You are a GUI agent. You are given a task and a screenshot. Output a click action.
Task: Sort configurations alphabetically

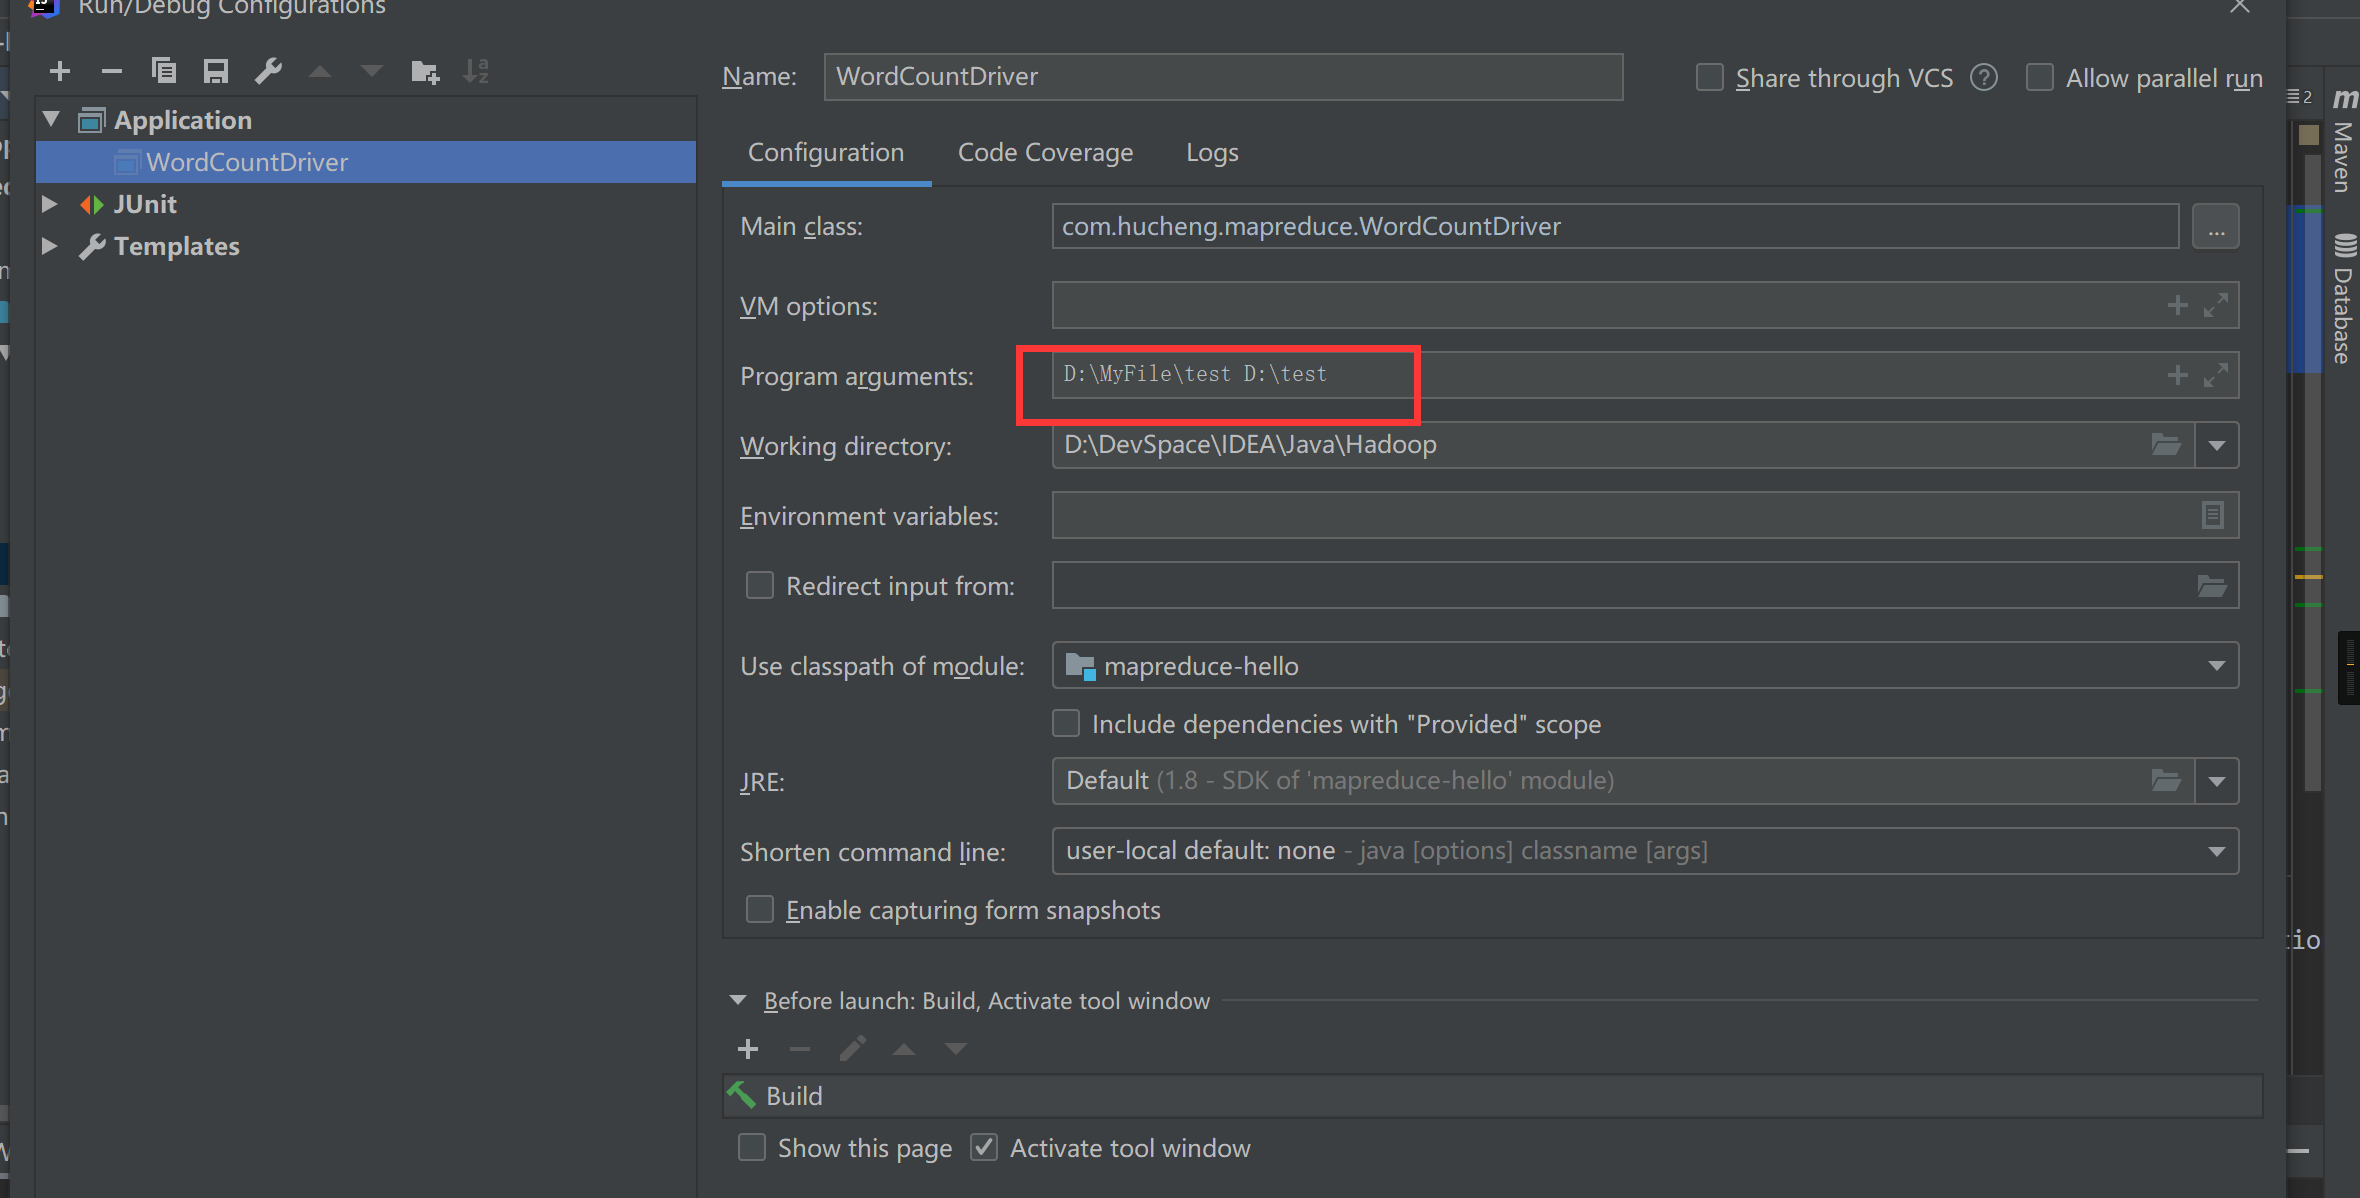[x=476, y=71]
